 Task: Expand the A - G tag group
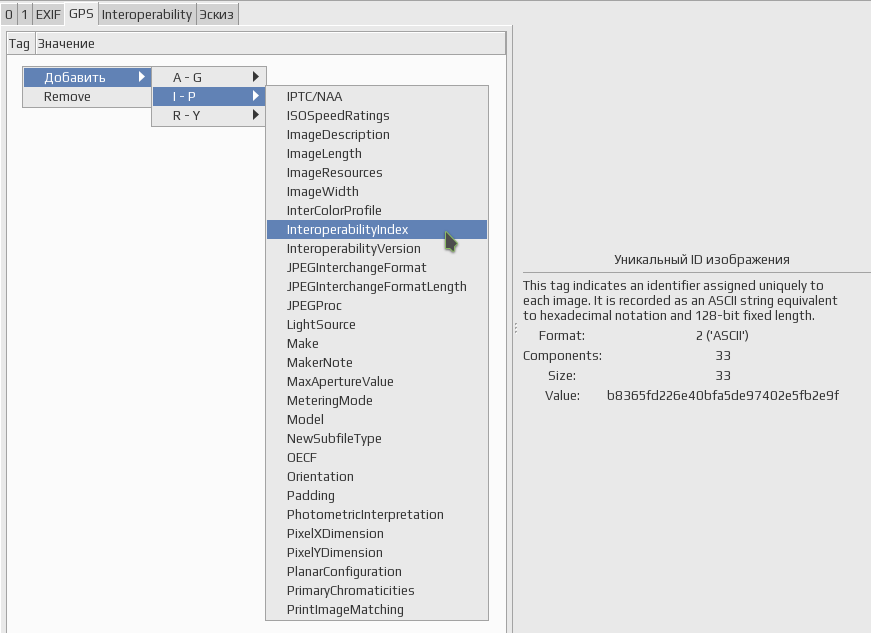209,77
